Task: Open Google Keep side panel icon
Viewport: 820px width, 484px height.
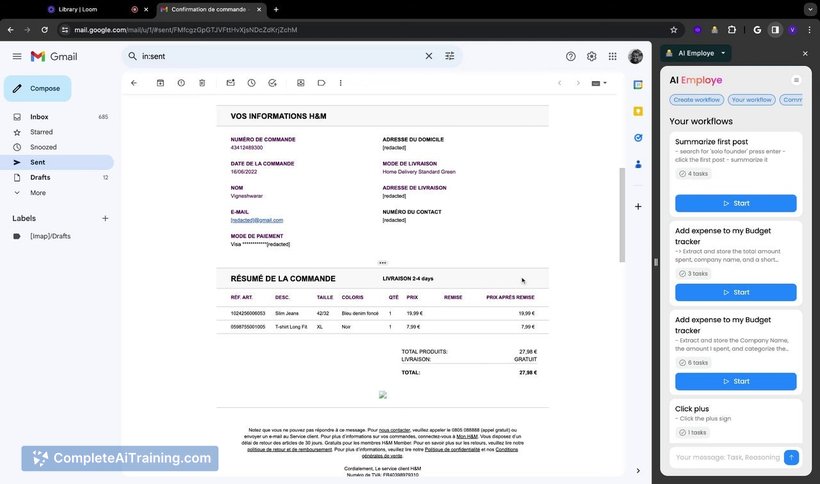Action: (638, 111)
